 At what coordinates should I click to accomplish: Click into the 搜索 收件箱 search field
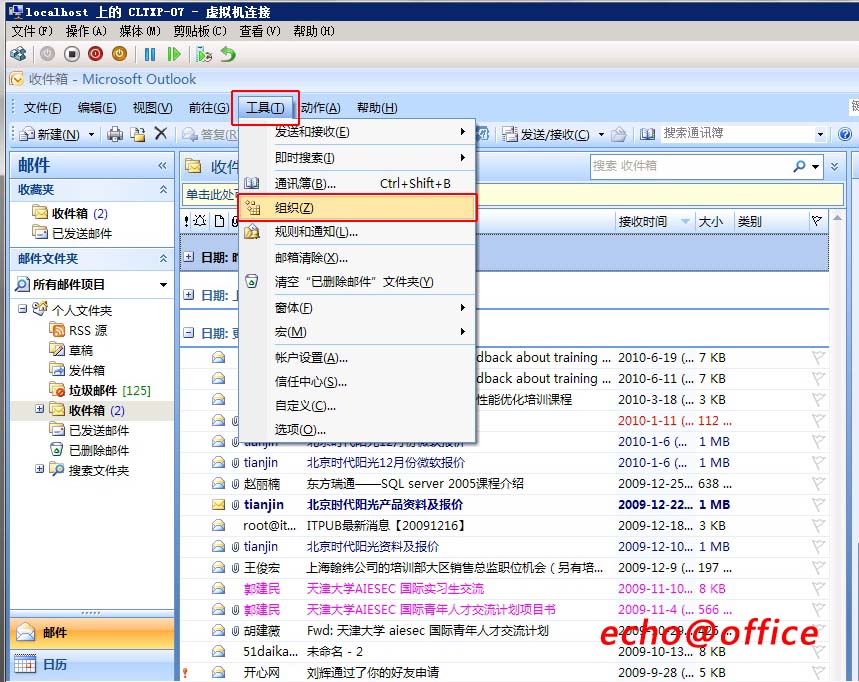tap(690, 166)
